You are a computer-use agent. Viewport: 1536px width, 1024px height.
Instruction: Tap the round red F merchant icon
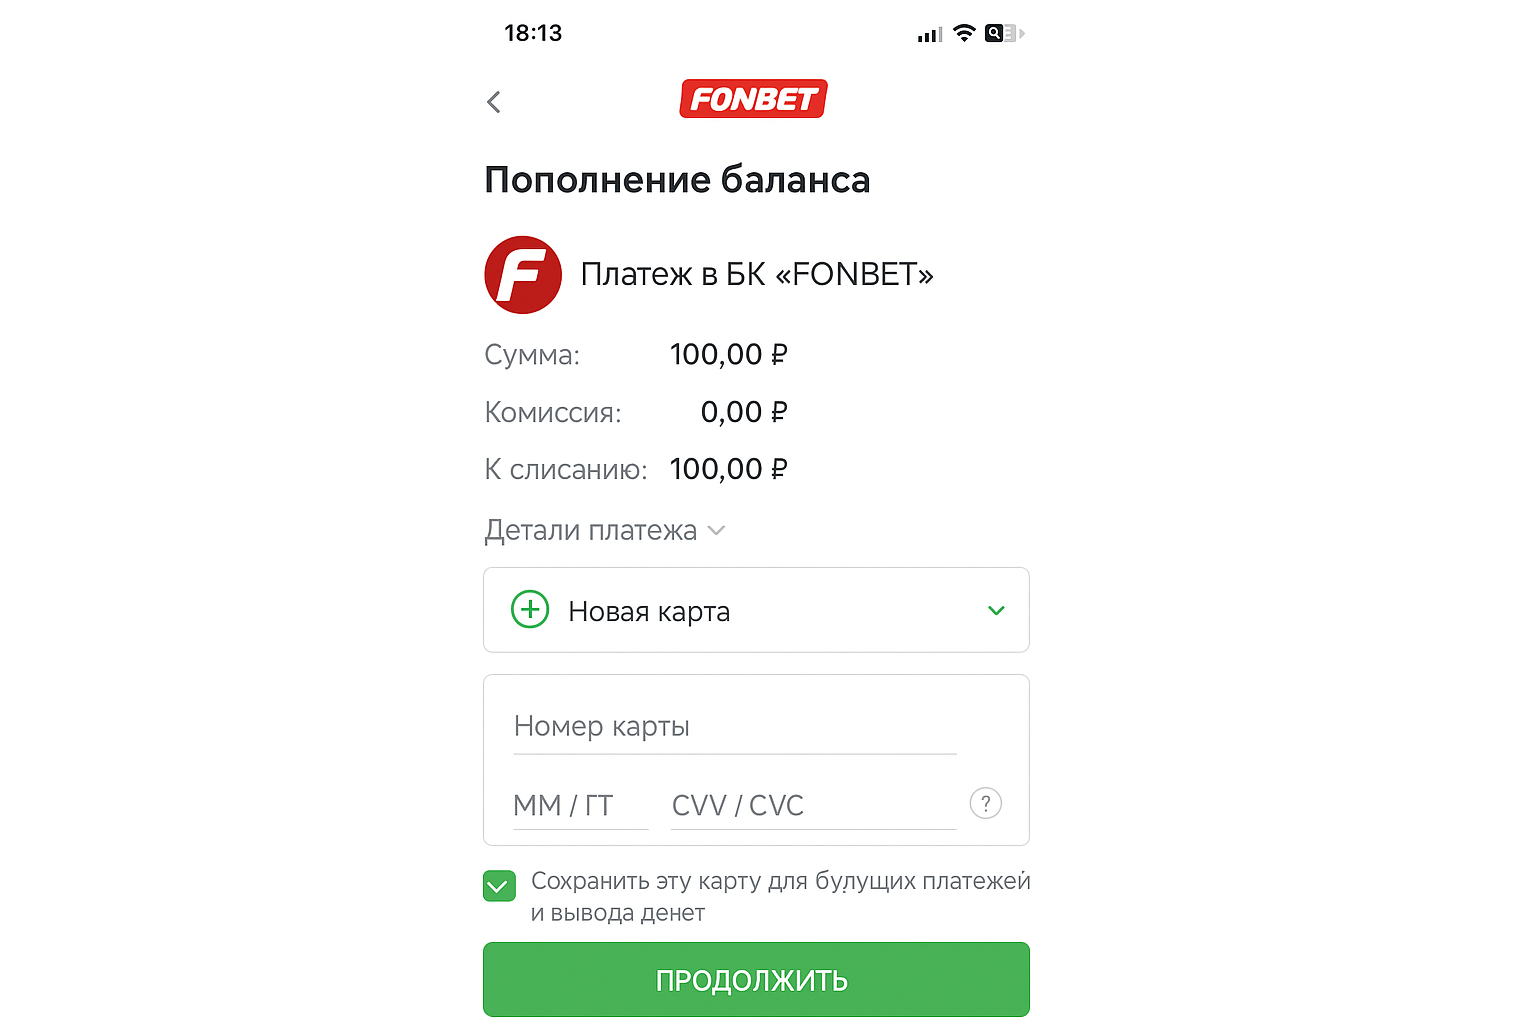523,275
